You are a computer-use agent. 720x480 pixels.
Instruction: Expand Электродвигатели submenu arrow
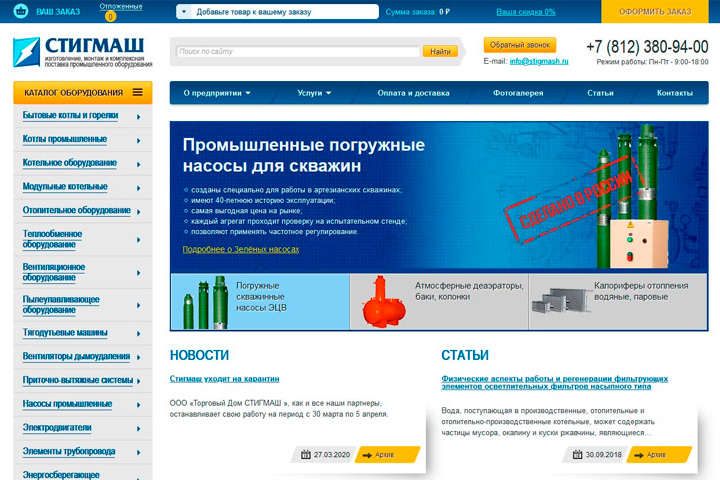[x=138, y=429]
